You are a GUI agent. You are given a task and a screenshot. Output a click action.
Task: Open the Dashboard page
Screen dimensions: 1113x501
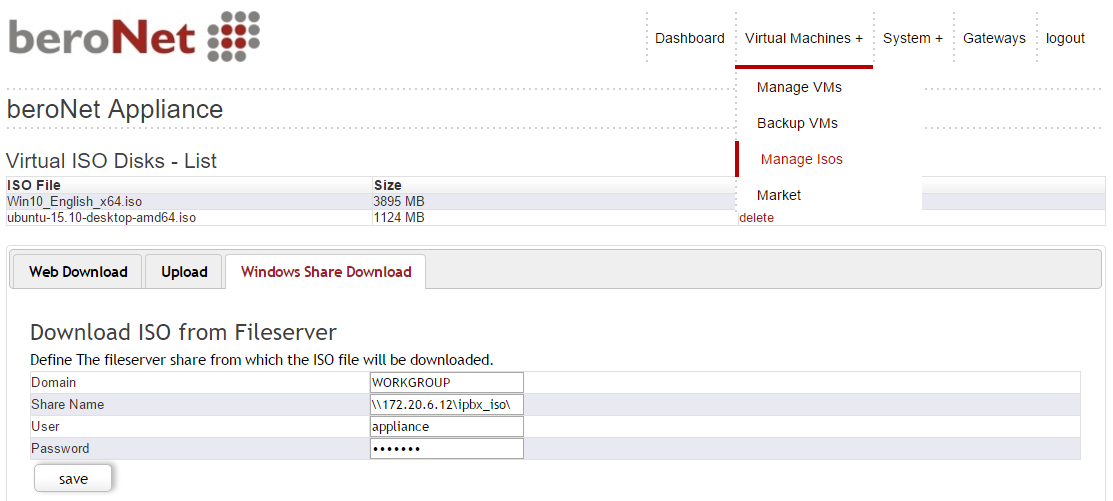click(689, 38)
